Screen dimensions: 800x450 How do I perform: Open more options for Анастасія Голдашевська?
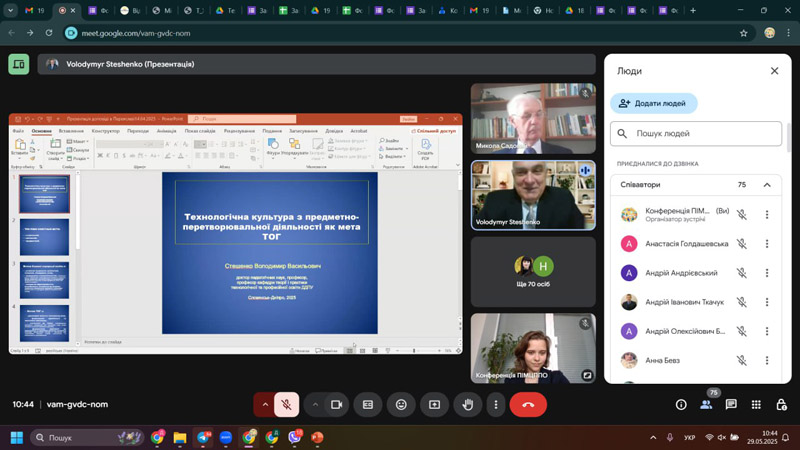[767, 243]
